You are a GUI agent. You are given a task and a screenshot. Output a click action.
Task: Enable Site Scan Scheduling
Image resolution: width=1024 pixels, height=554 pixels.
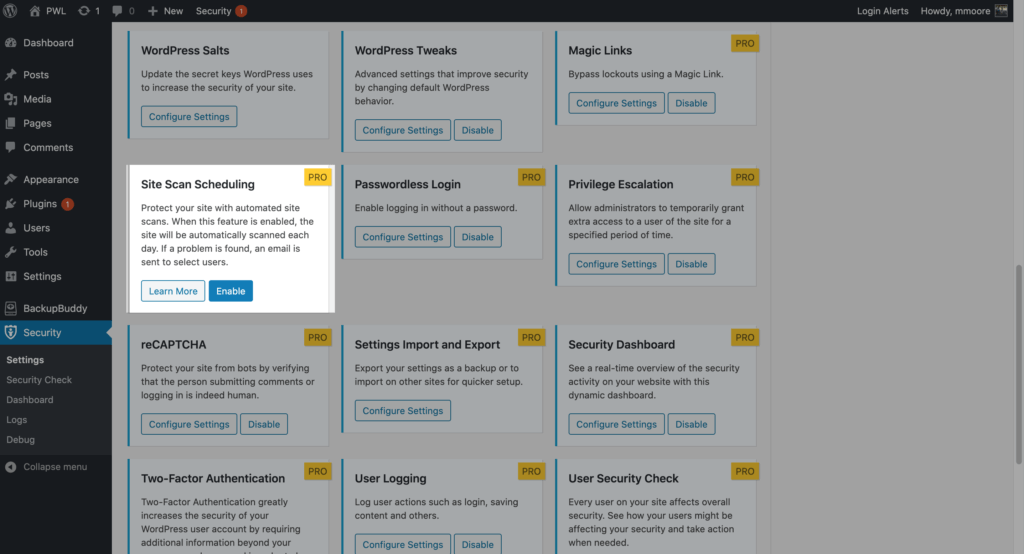(231, 291)
